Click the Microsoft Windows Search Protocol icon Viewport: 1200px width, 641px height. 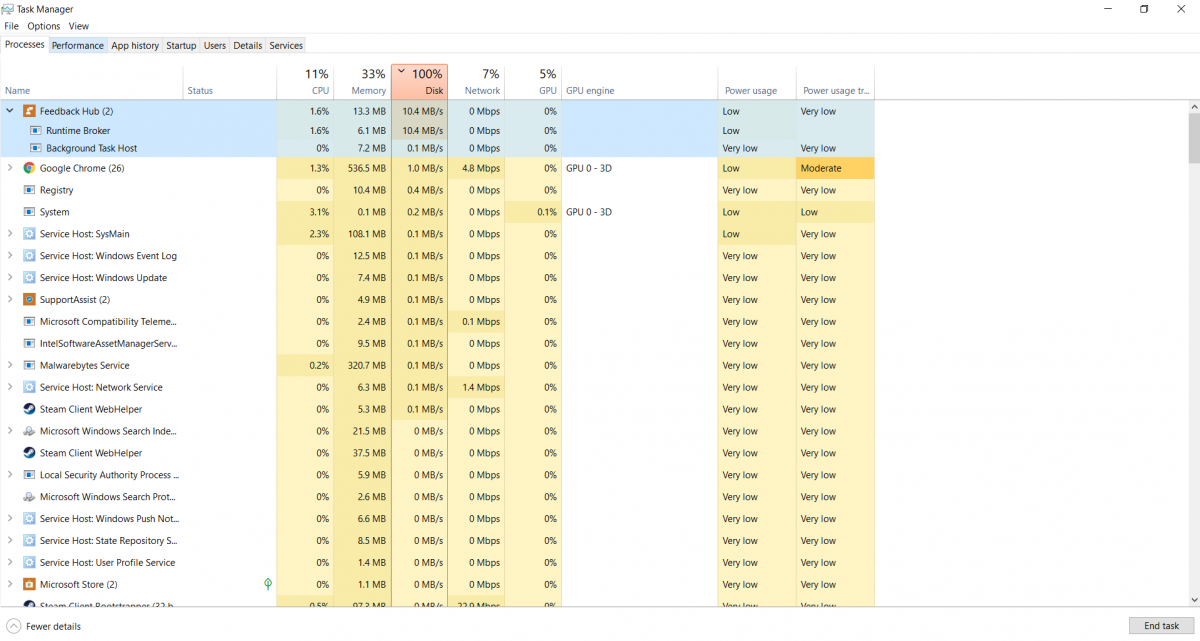[30, 497]
